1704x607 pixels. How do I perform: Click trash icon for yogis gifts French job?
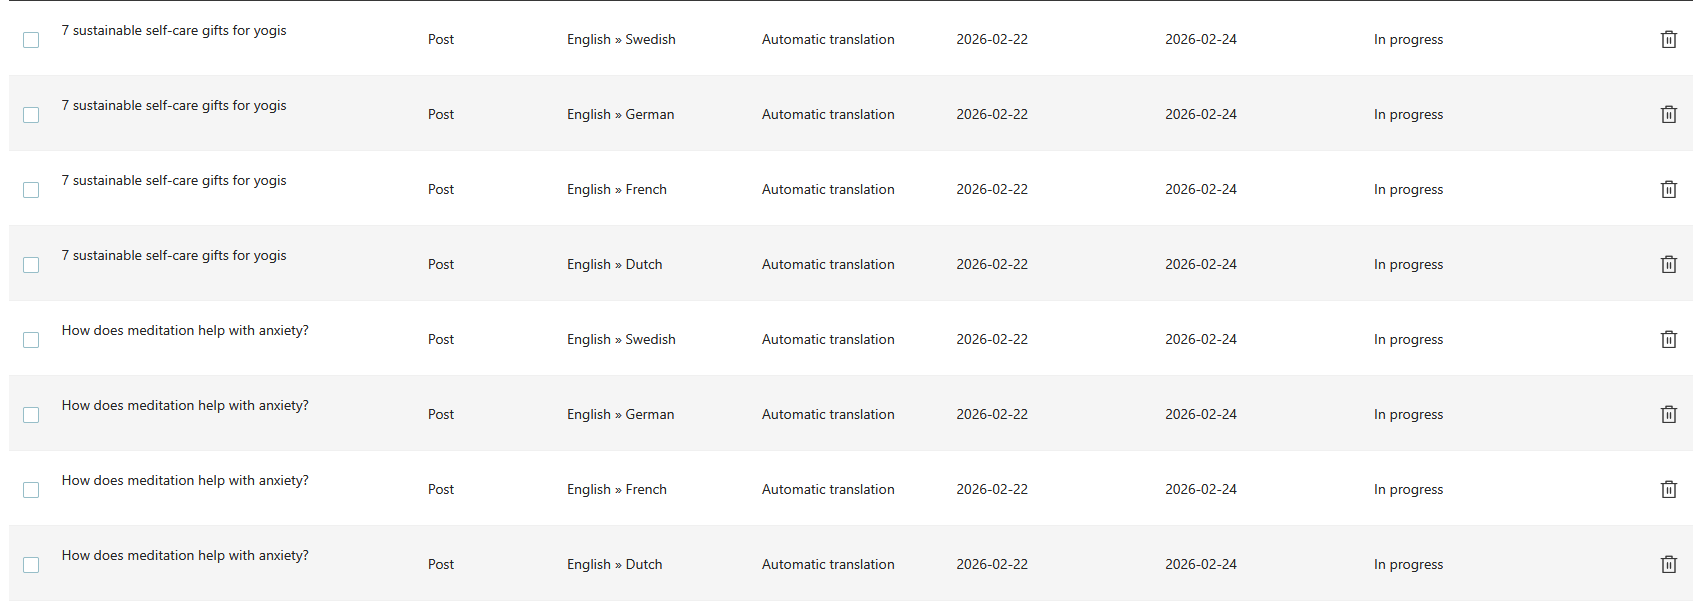pyautogui.click(x=1668, y=190)
